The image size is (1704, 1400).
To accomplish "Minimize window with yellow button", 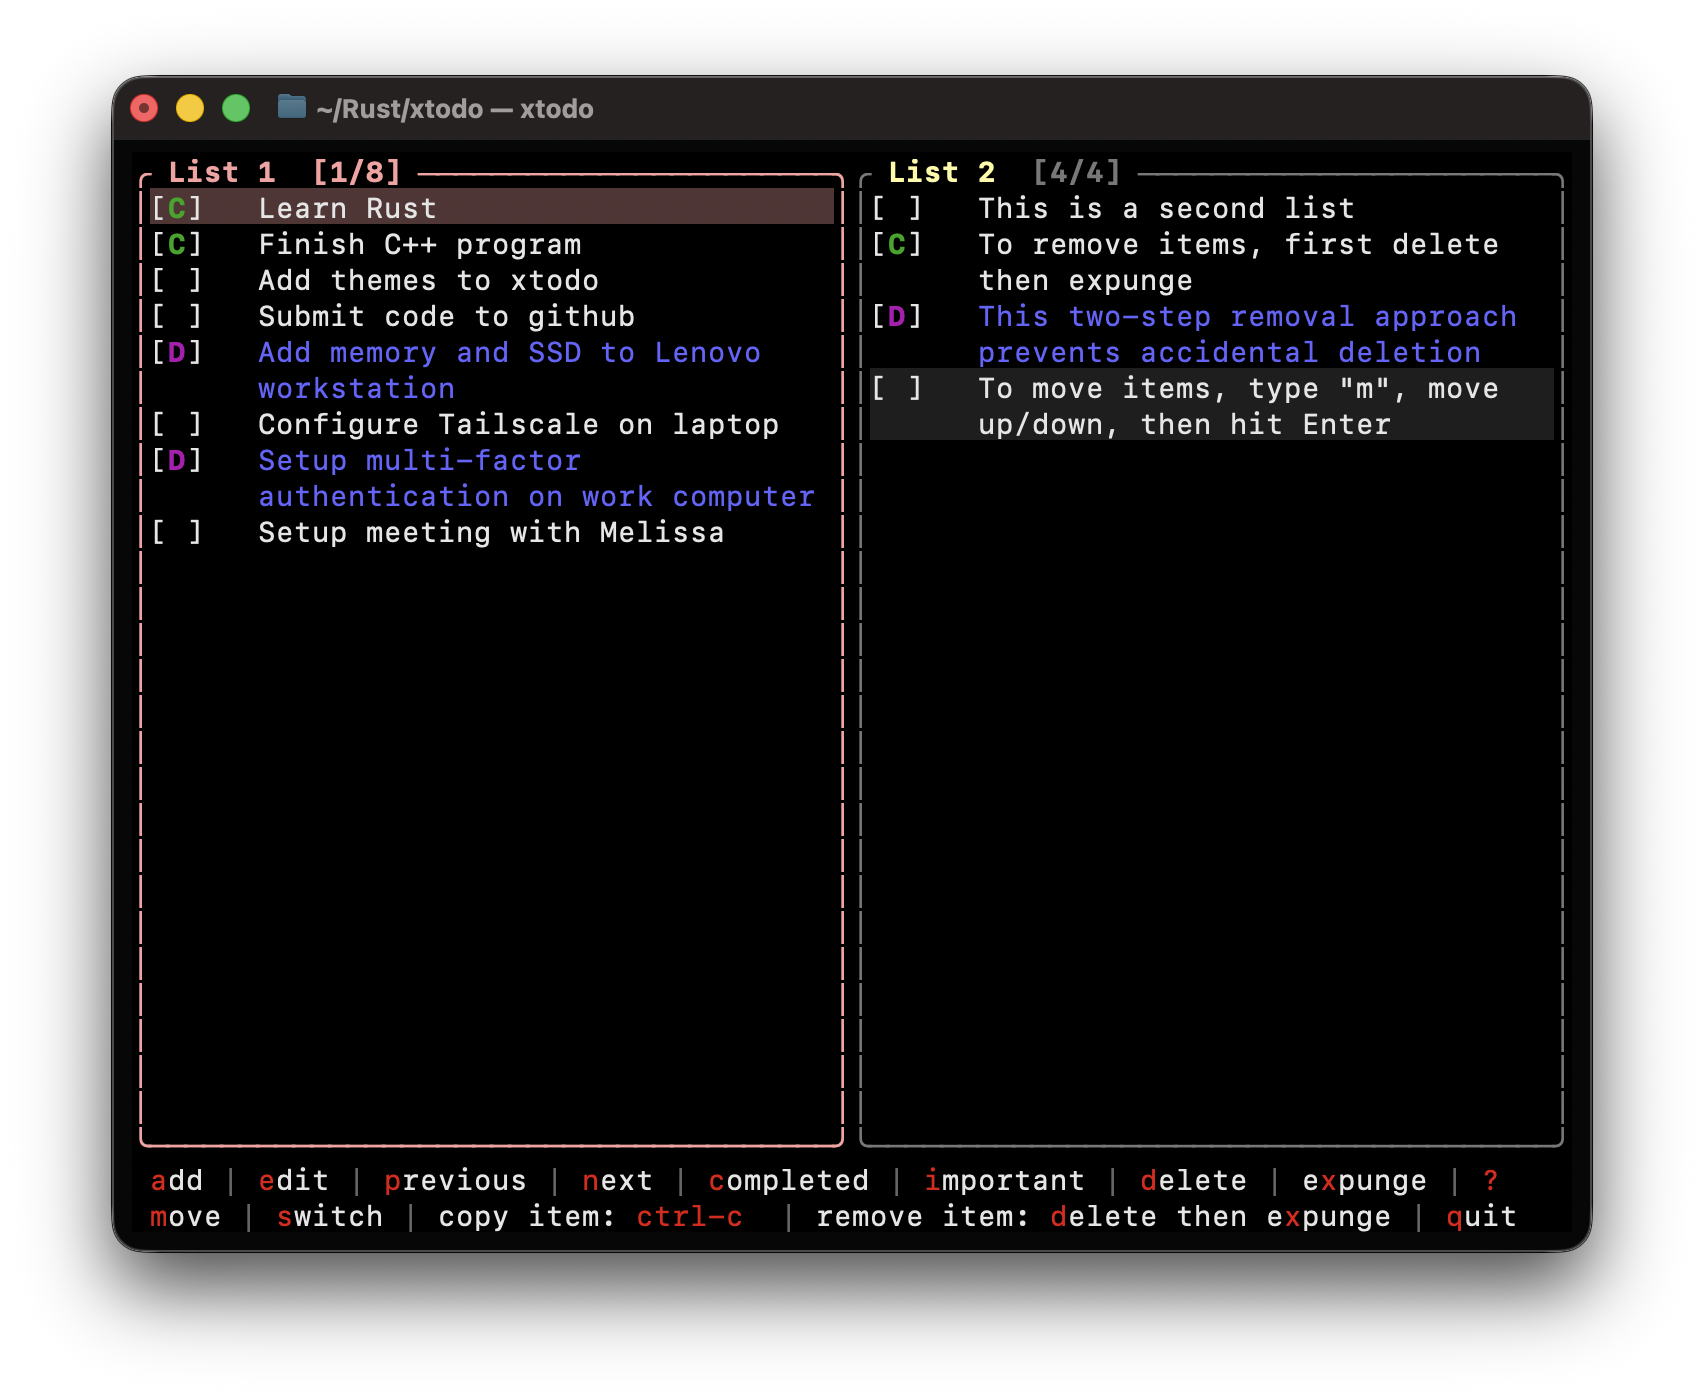I will [x=190, y=108].
